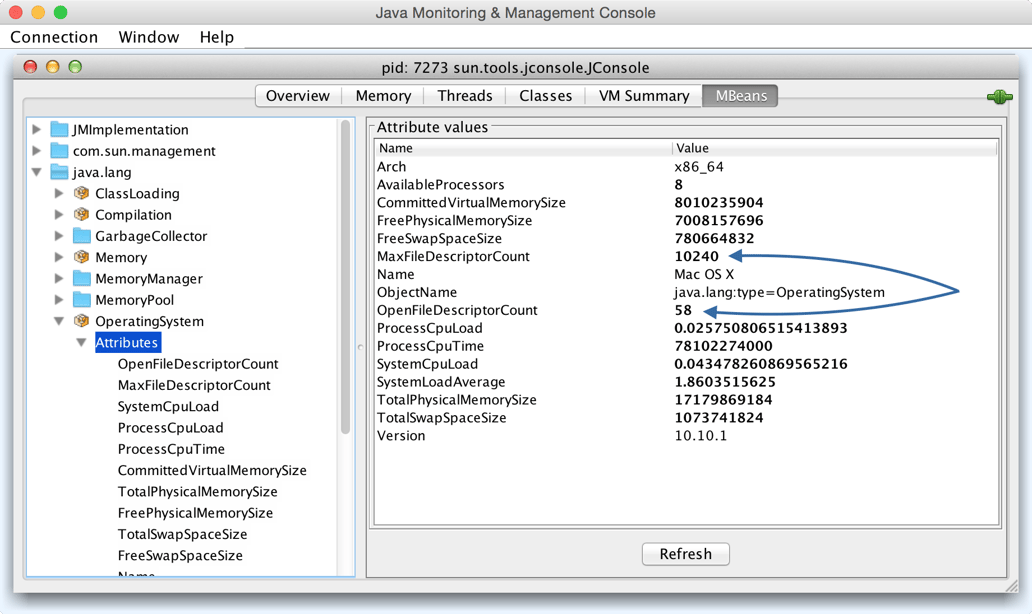1032x614 pixels.
Task: Select the com.sun.management folder
Action: tap(58, 150)
